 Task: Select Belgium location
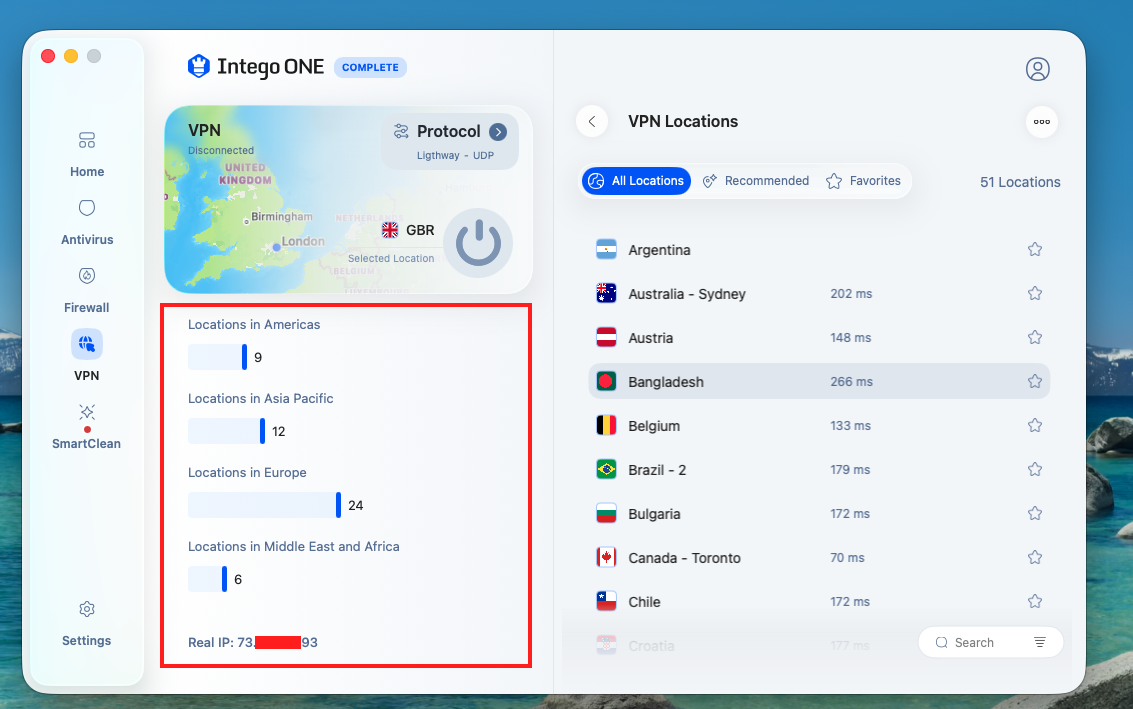(x=819, y=426)
